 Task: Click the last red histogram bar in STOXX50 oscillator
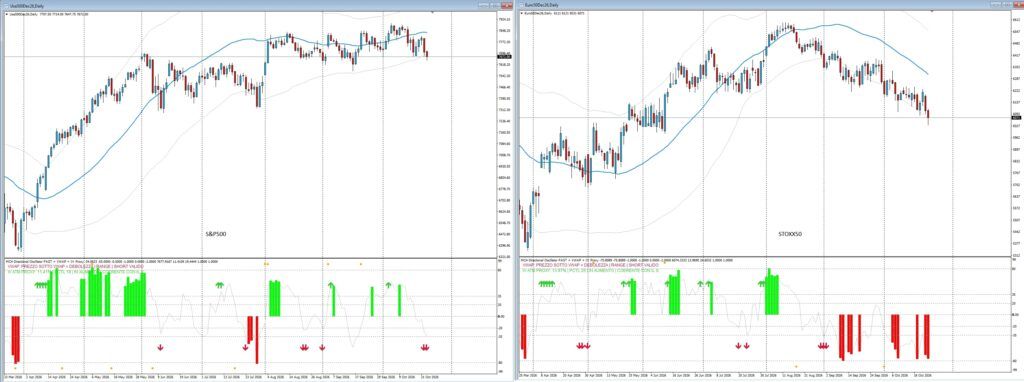(927, 336)
